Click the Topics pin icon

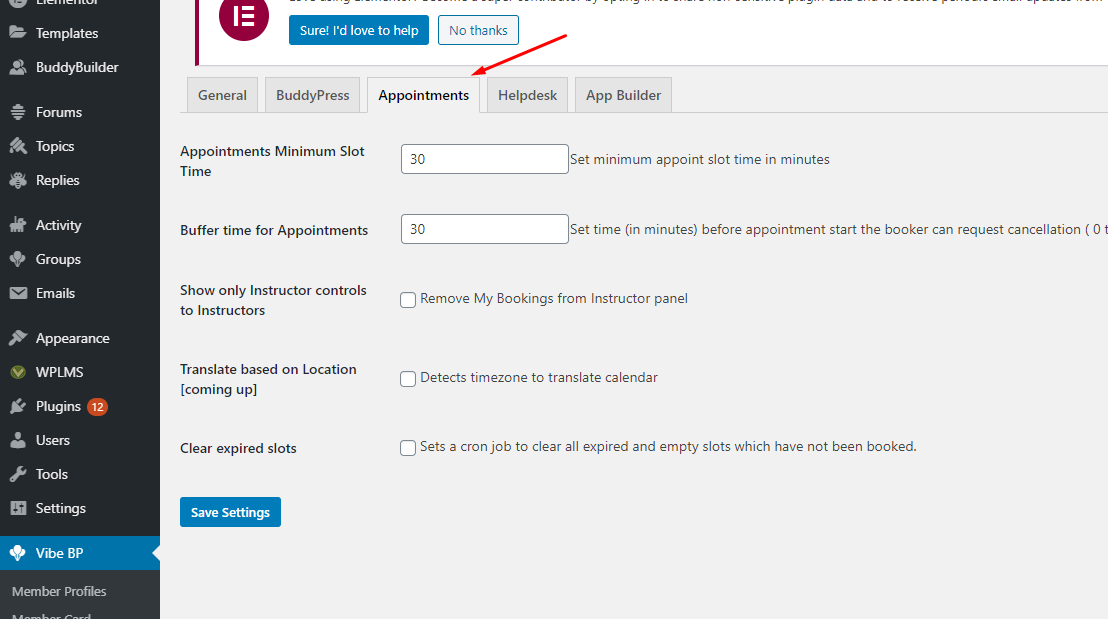tap(18, 146)
